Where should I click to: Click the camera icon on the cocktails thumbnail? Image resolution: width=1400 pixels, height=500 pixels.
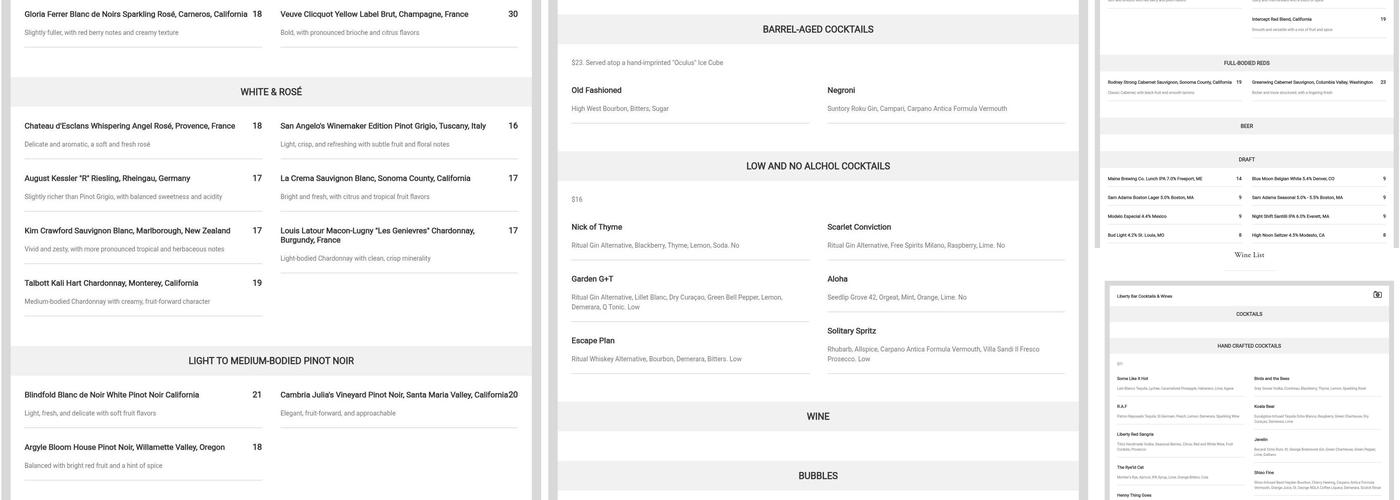pos(1377,295)
